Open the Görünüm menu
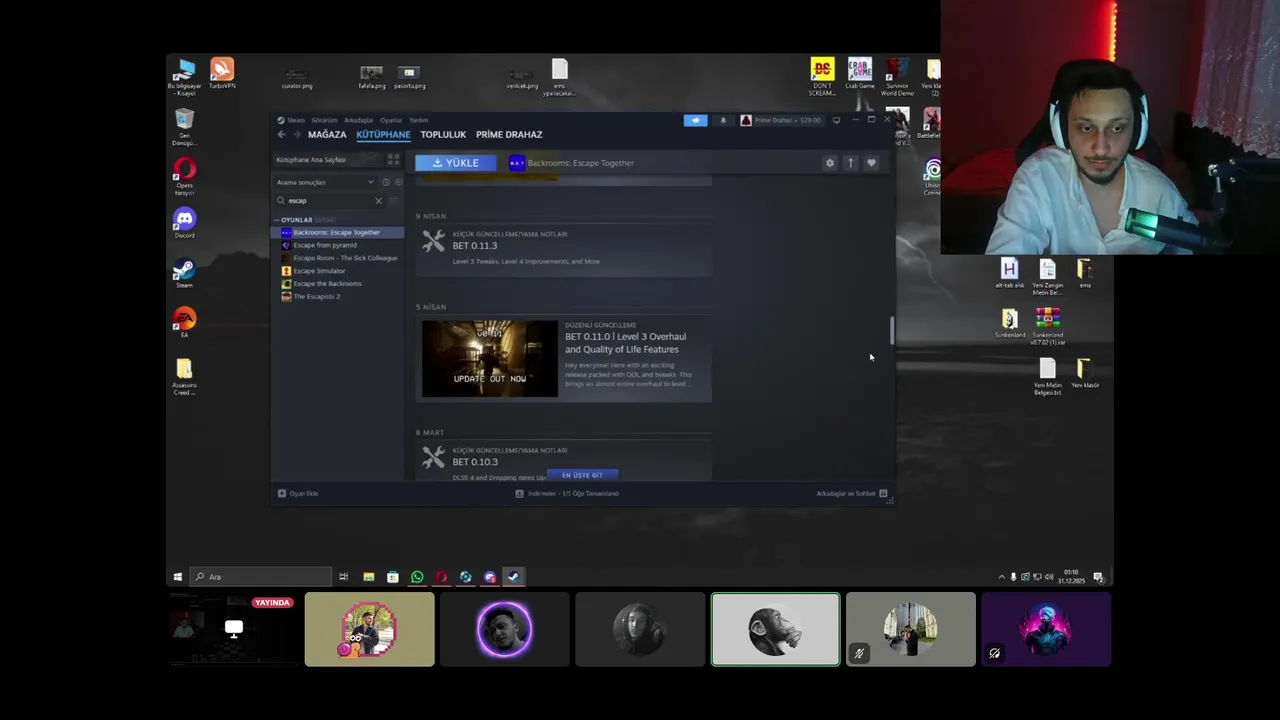The width and height of the screenshot is (1280, 720). [x=324, y=120]
